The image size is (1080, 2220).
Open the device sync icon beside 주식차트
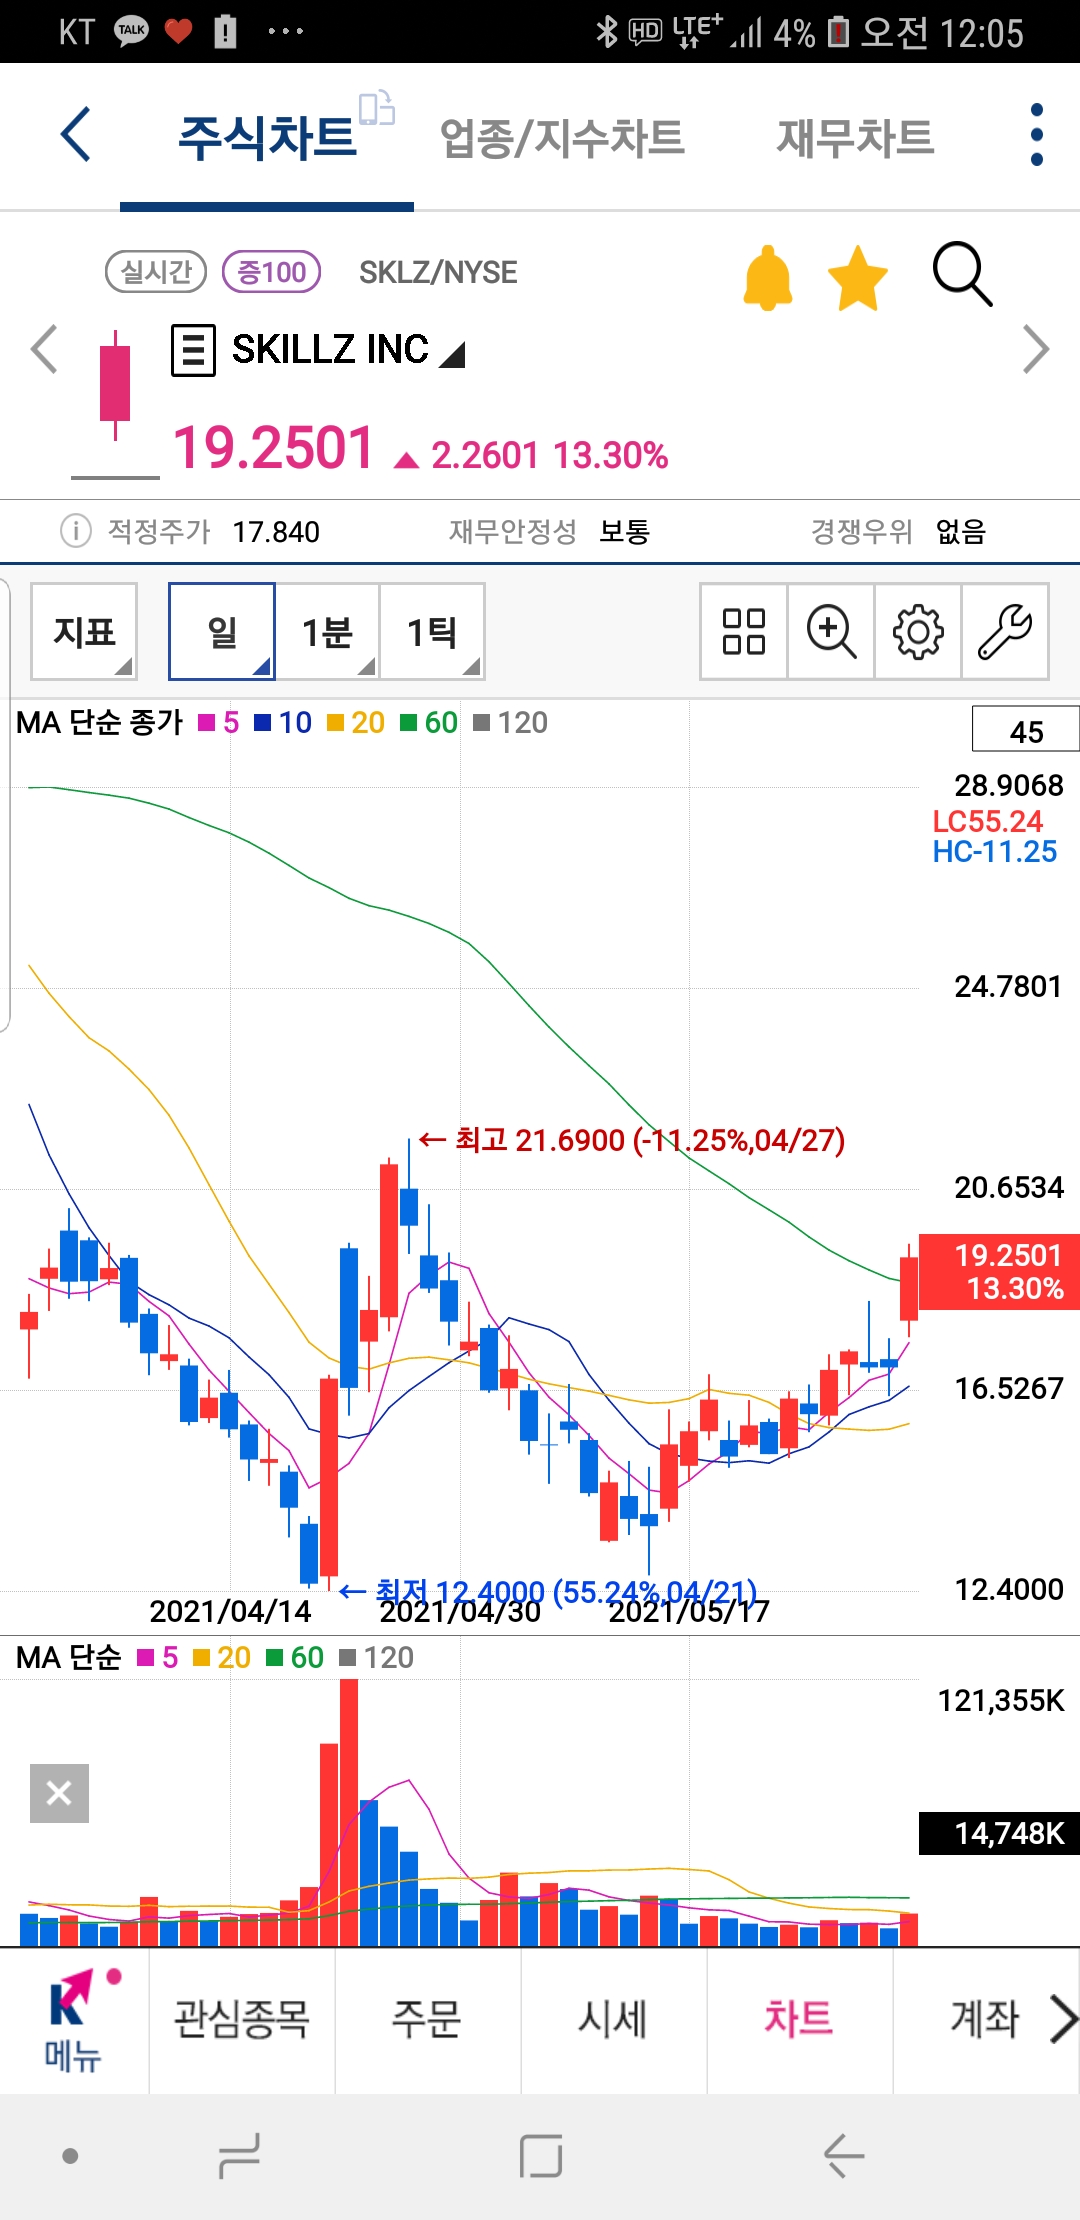(377, 108)
